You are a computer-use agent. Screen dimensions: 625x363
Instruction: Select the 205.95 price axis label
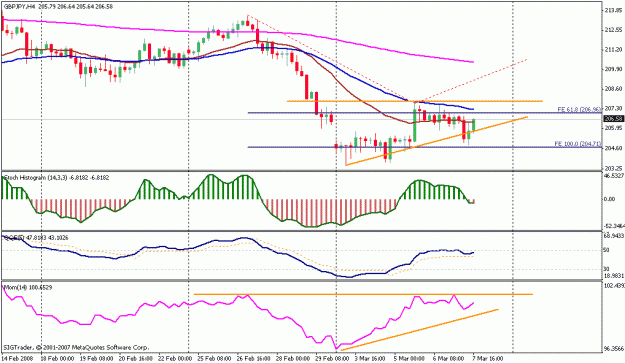(613, 128)
